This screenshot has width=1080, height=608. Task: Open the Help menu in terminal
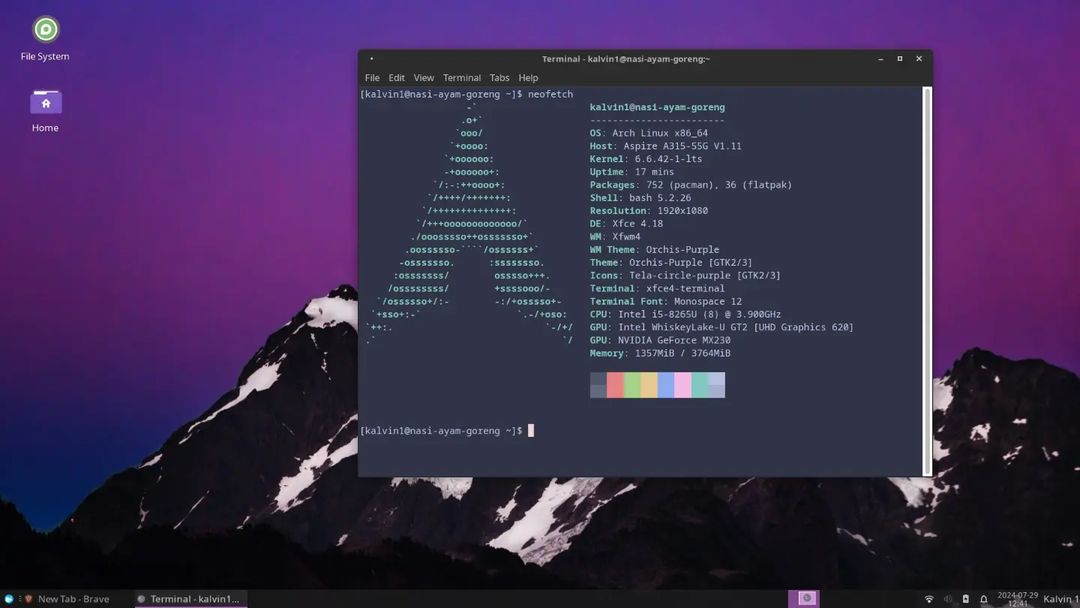(528, 78)
